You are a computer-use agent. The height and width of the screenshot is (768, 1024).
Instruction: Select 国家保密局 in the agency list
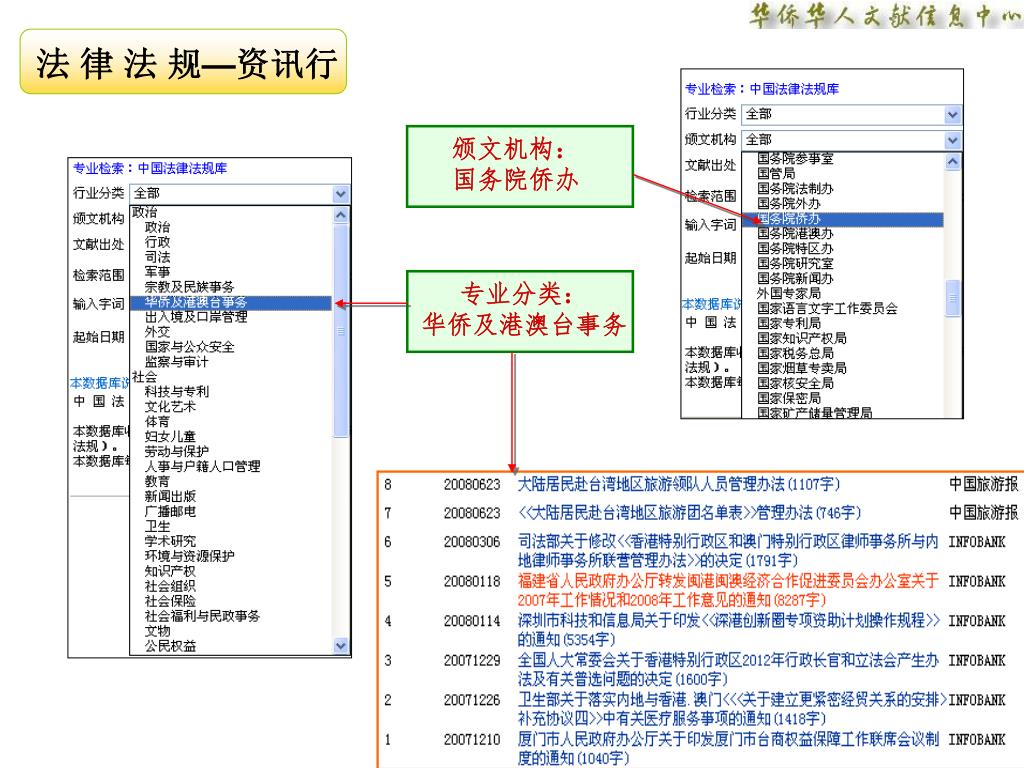pyautogui.click(x=789, y=399)
